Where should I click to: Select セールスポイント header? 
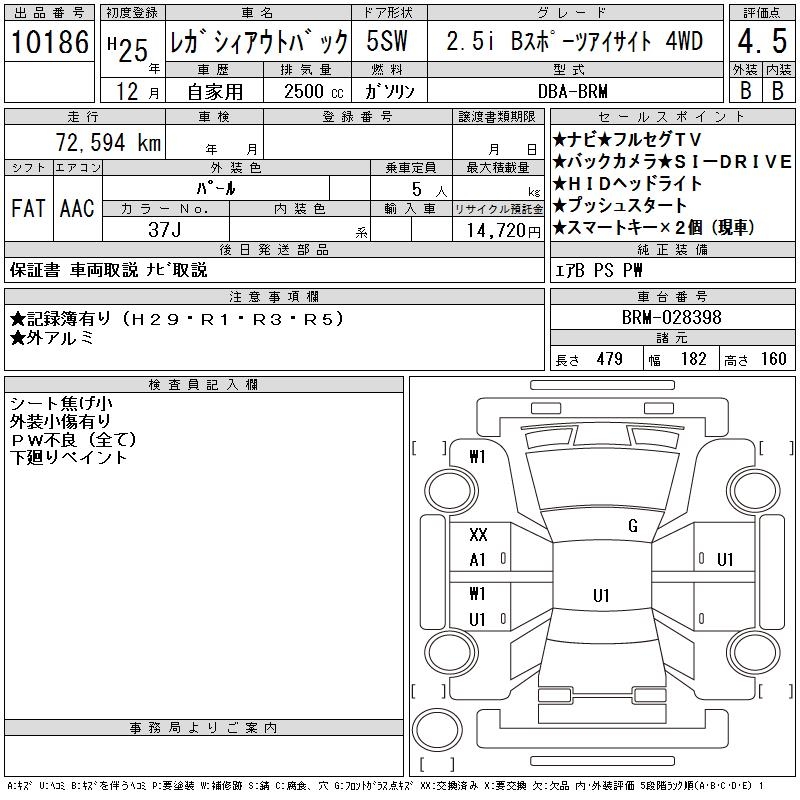click(672, 117)
